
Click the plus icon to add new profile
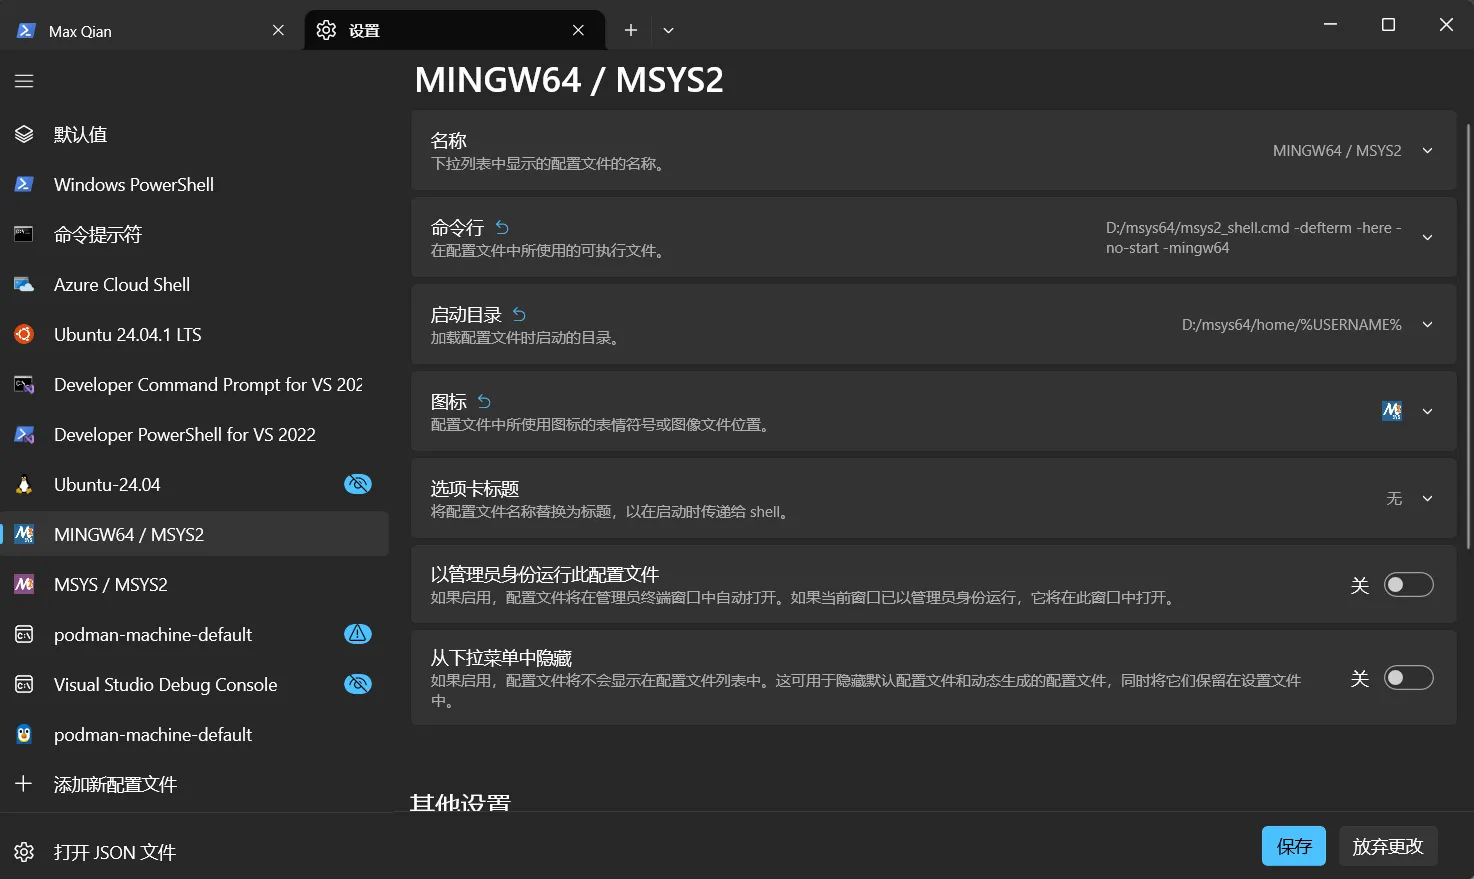[24, 784]
